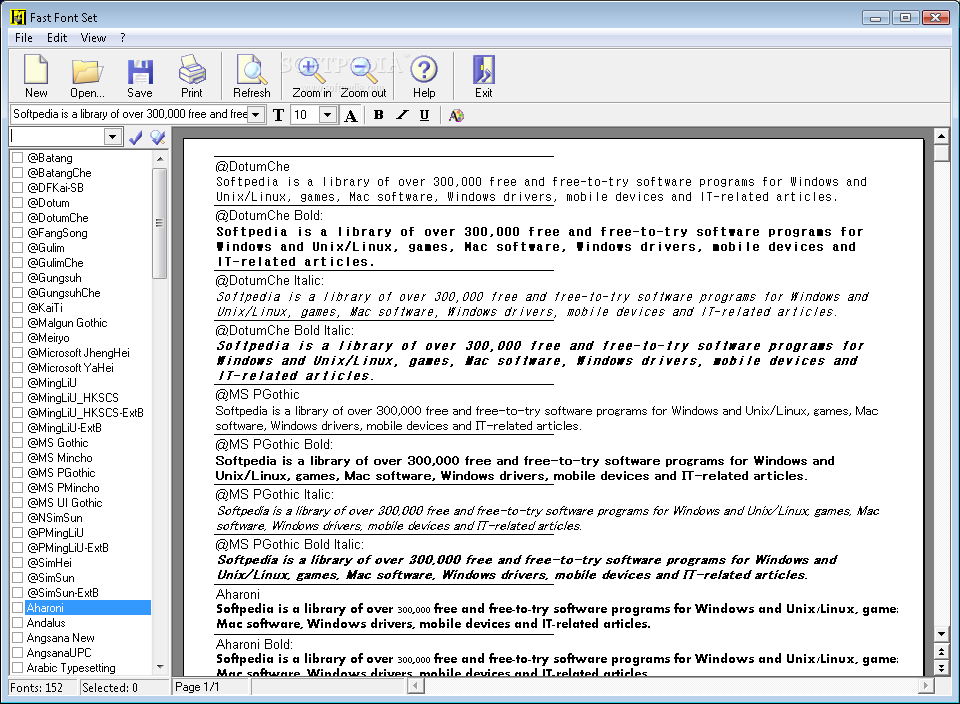This screenshot has height=704, width=960.
Task: Check the @MS PGothic checkbox
Action: coord(18,473)
